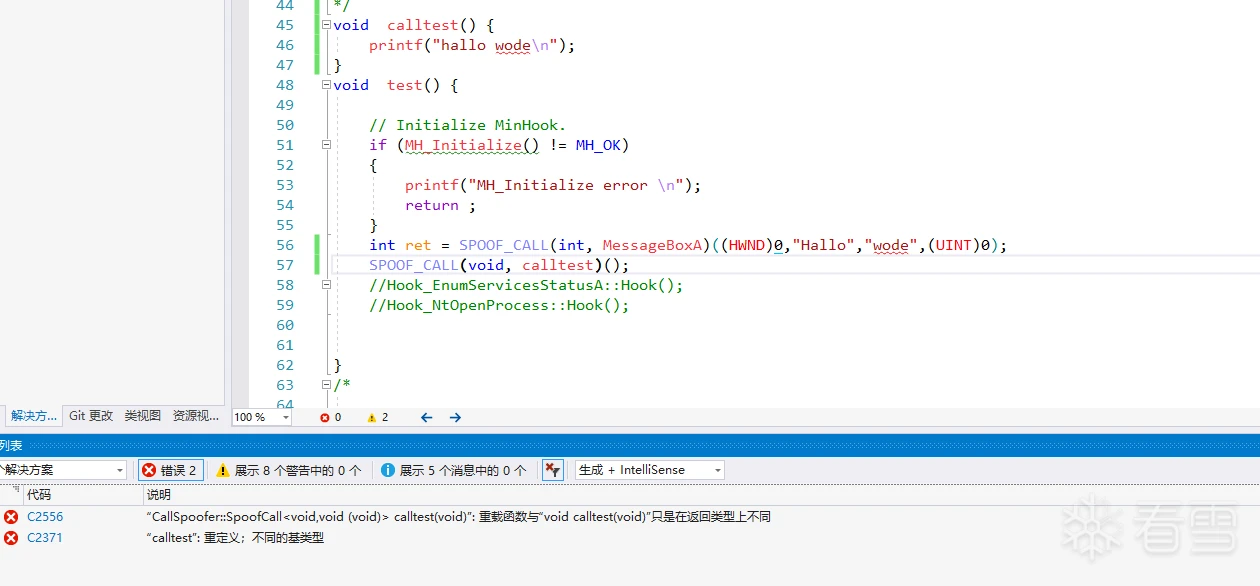Open error code C2371 link

pyautogui.click(x=45, y=538)
